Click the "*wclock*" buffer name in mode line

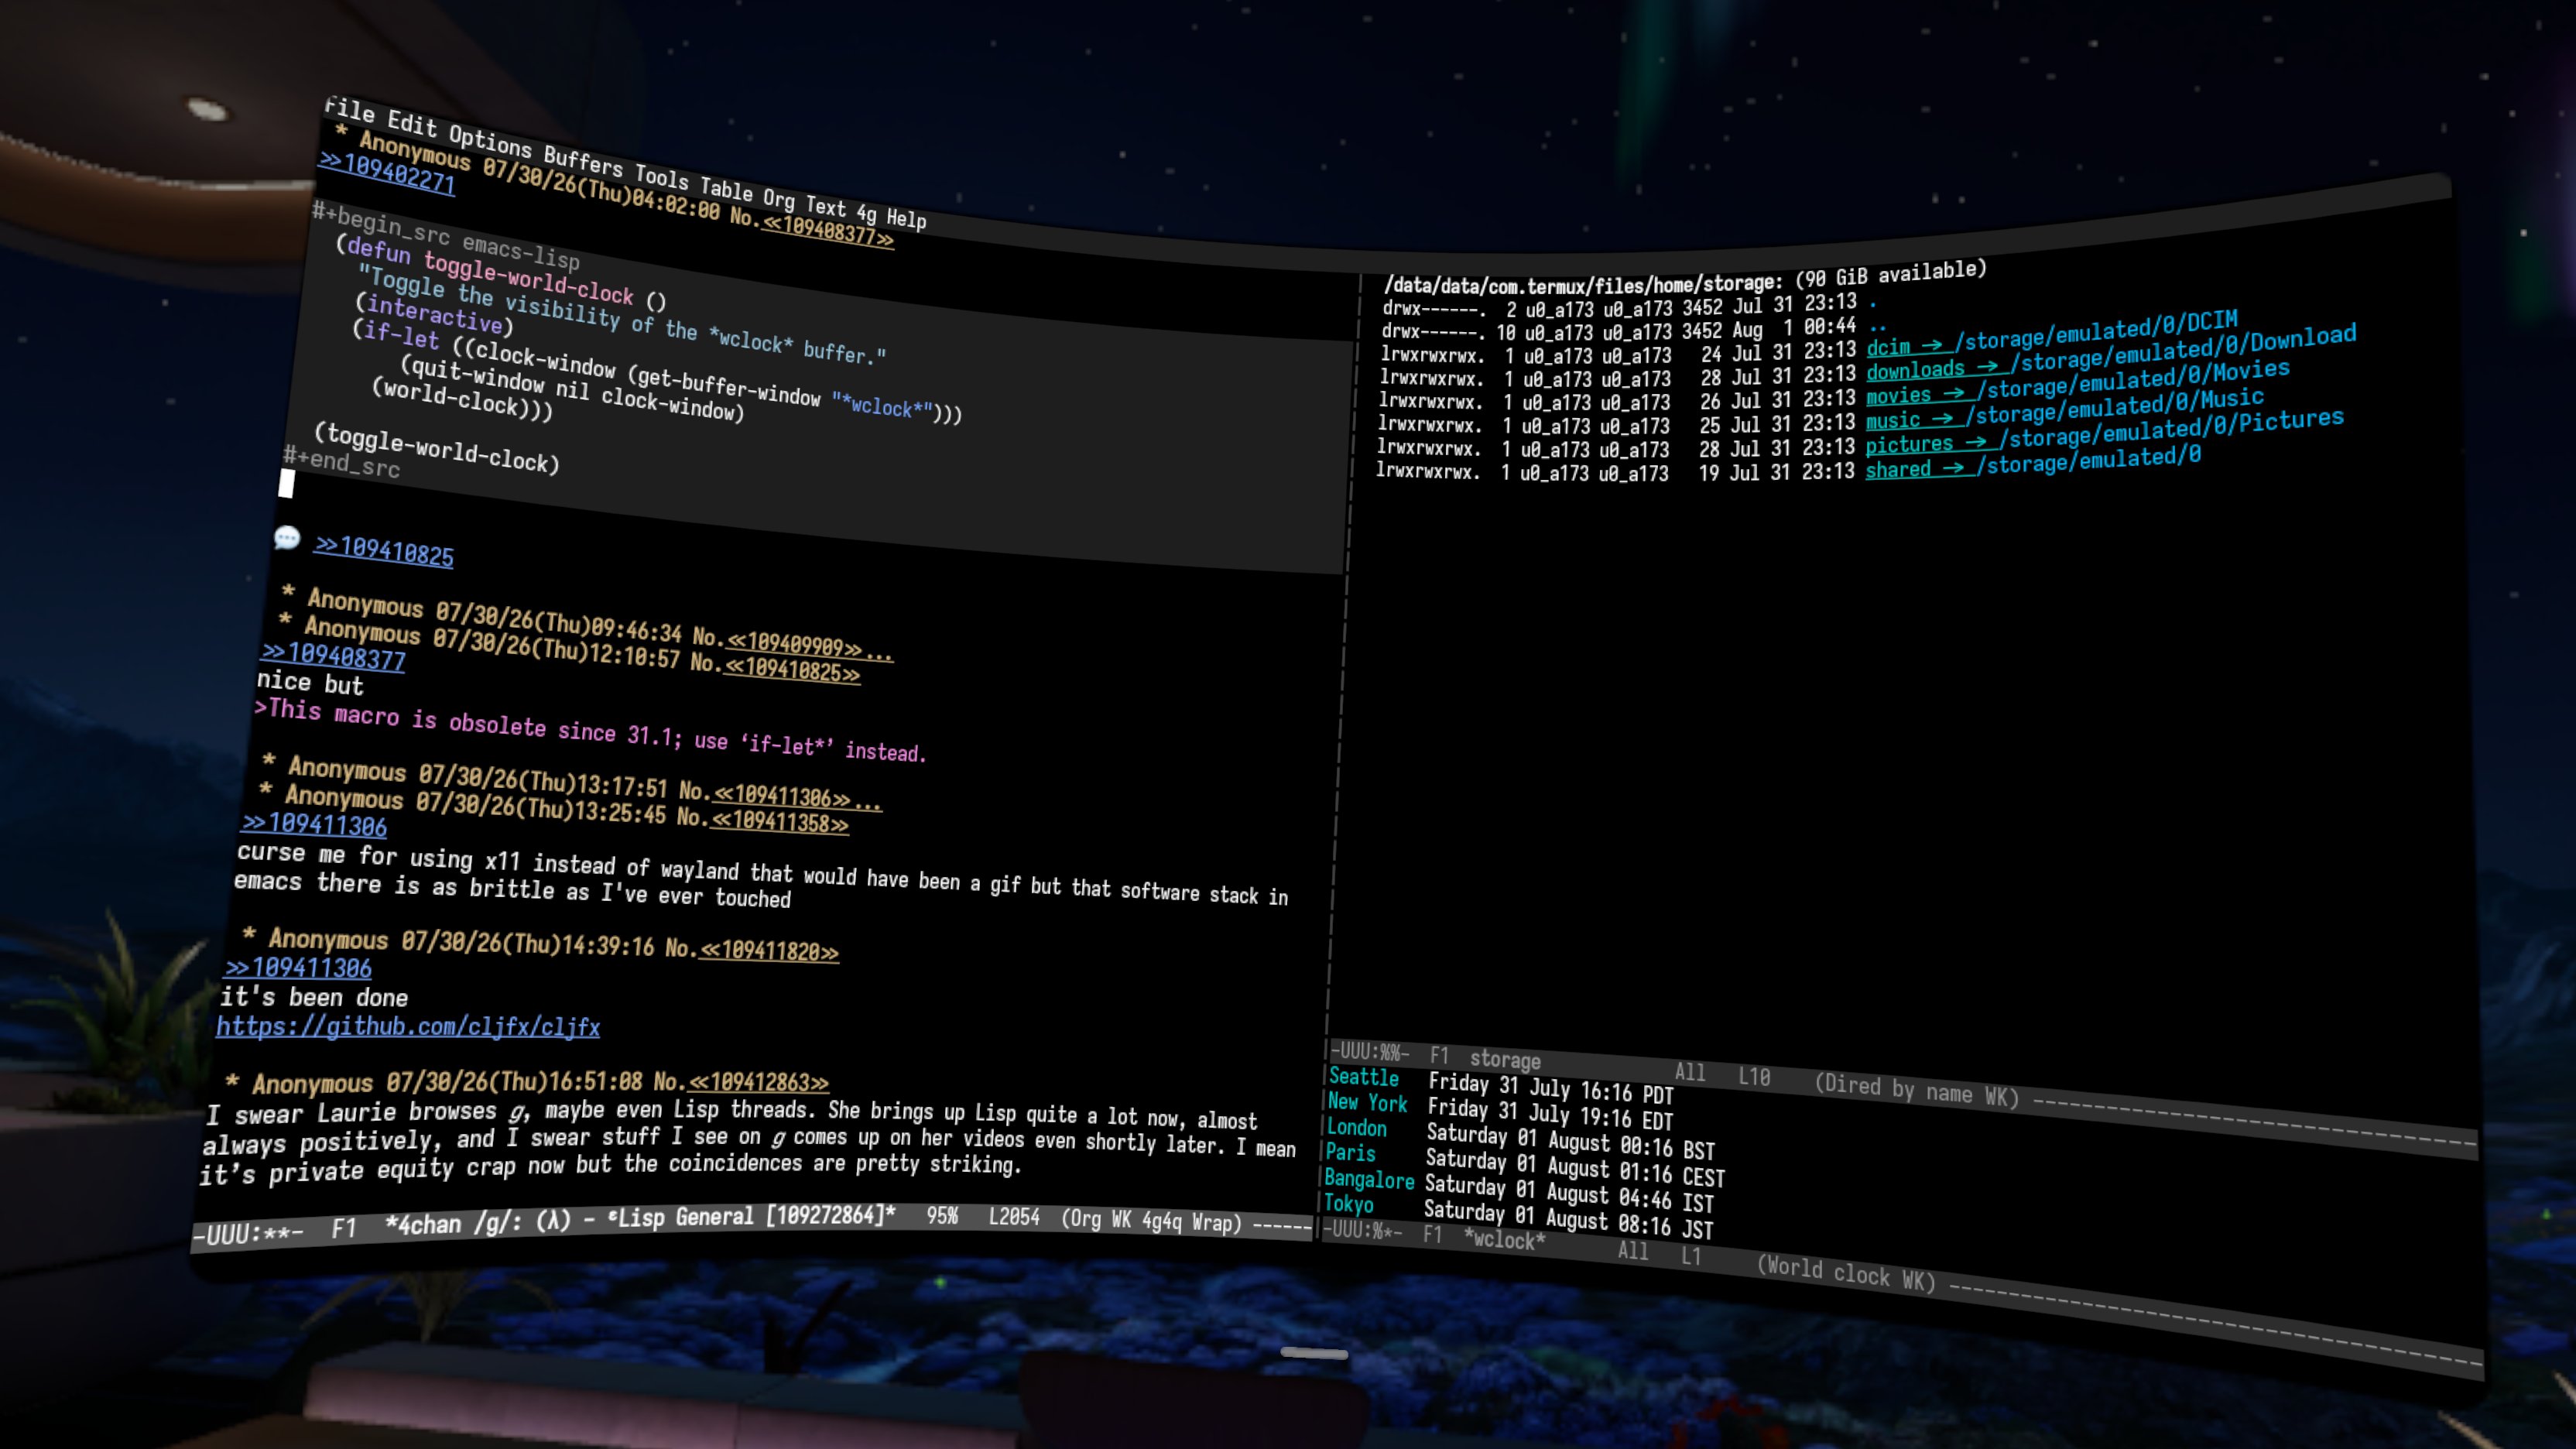click(x=1505, y=1240)
